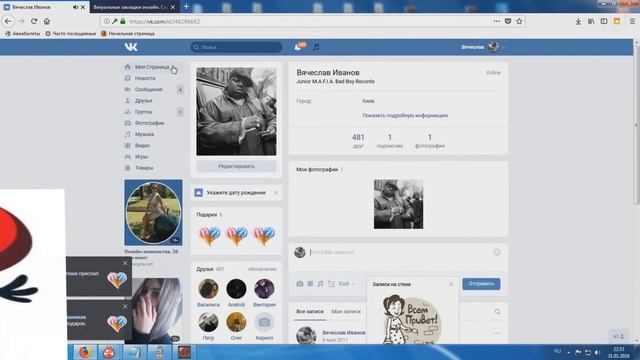Open Группы in left menu
Image resolution: width=640 pixels, height=360 pixels.
point(144,112)
